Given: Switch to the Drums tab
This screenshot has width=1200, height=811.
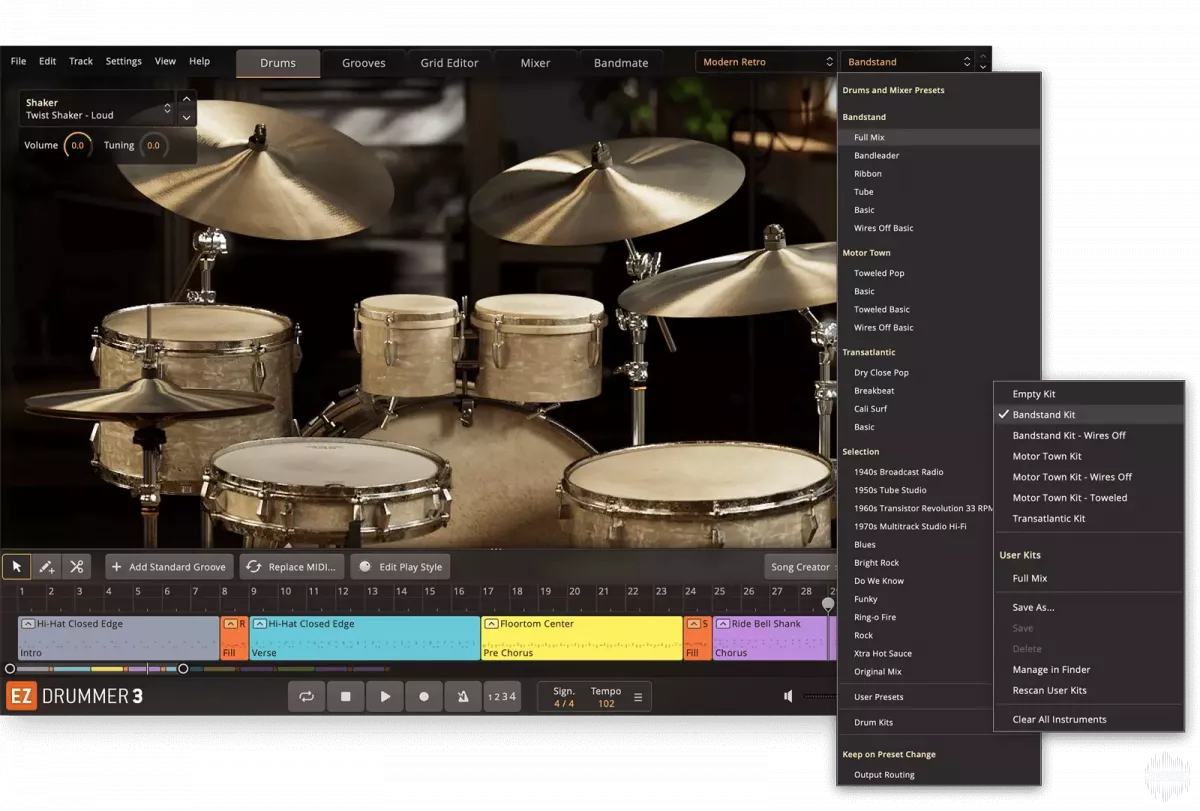Looking at the screenshot, I should (278, 63).
